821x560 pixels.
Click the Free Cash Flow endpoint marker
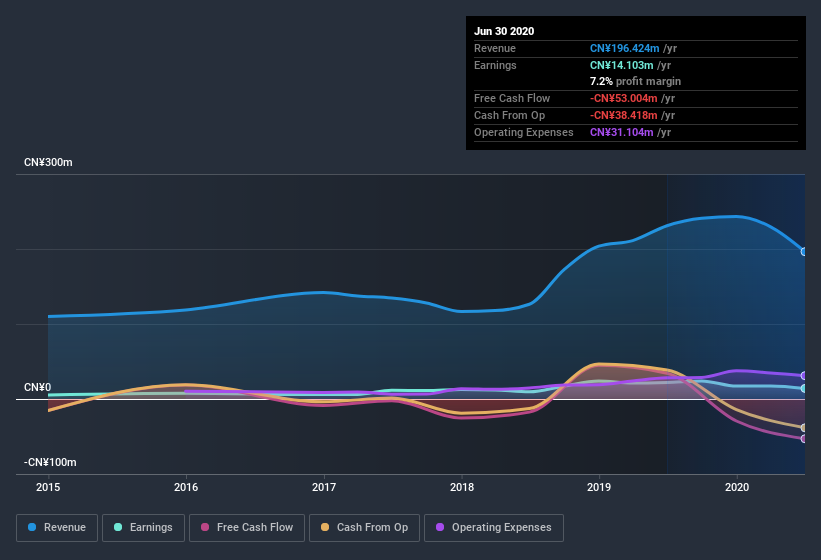coord(804,439)
